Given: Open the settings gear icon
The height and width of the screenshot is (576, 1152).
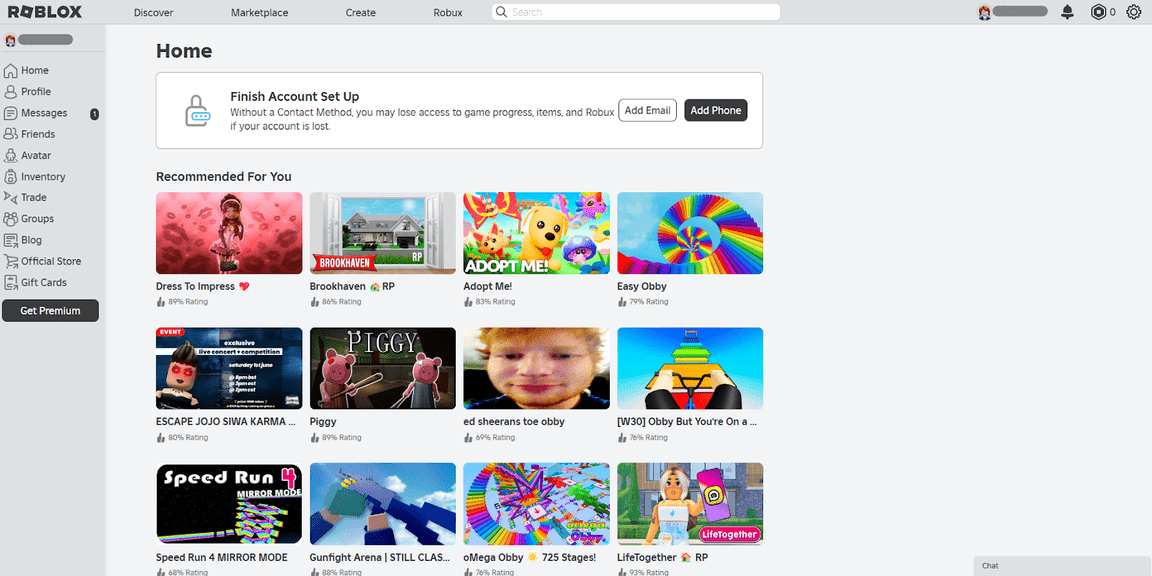Looking at the screenshot, I should (x=1133, y=12).
